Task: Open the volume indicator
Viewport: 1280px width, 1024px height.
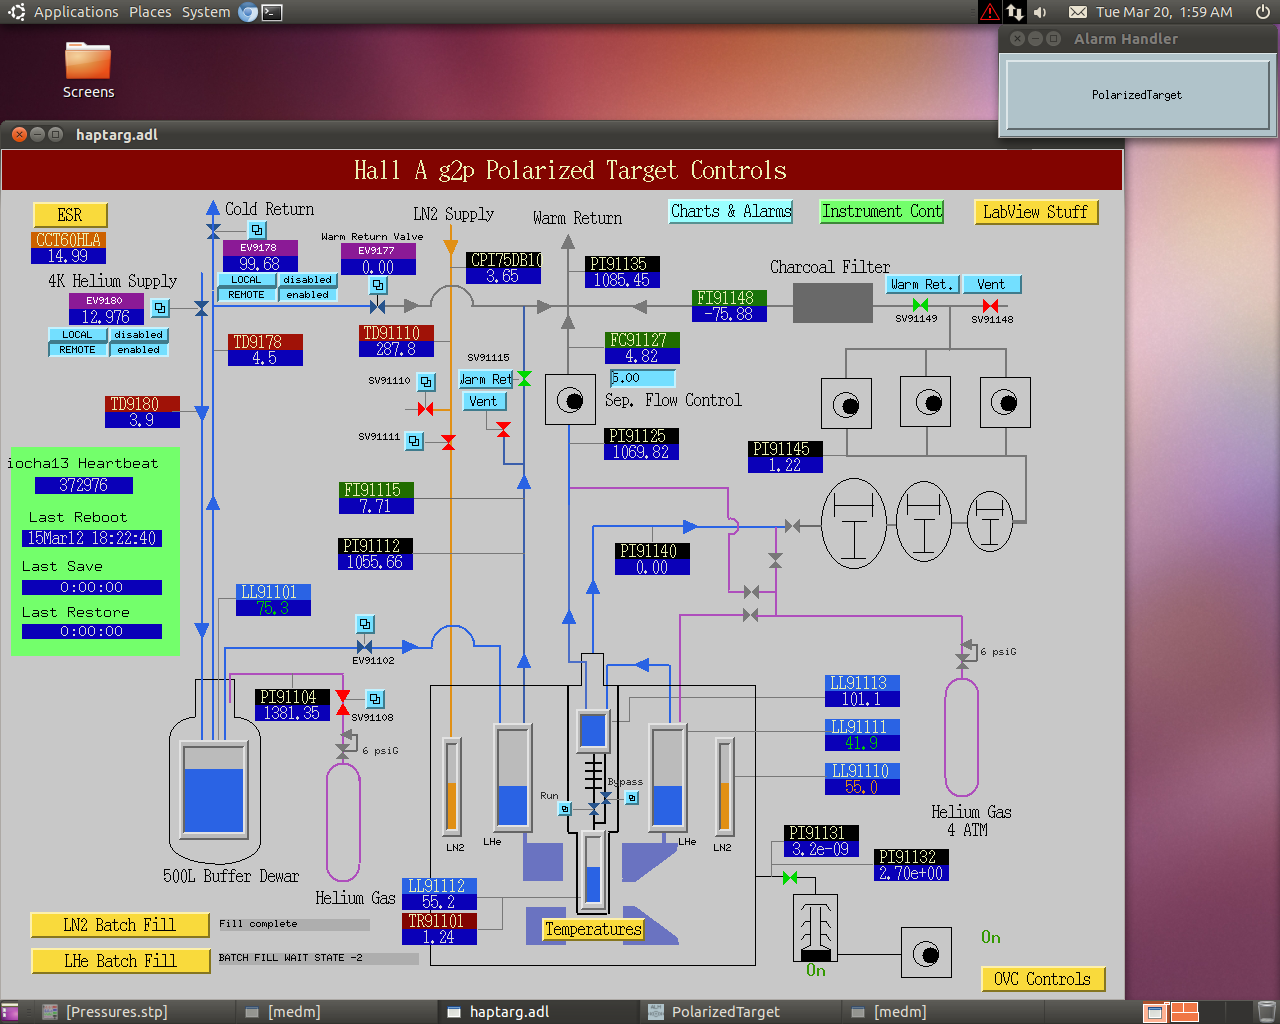Action: [x=1040, y=12]
